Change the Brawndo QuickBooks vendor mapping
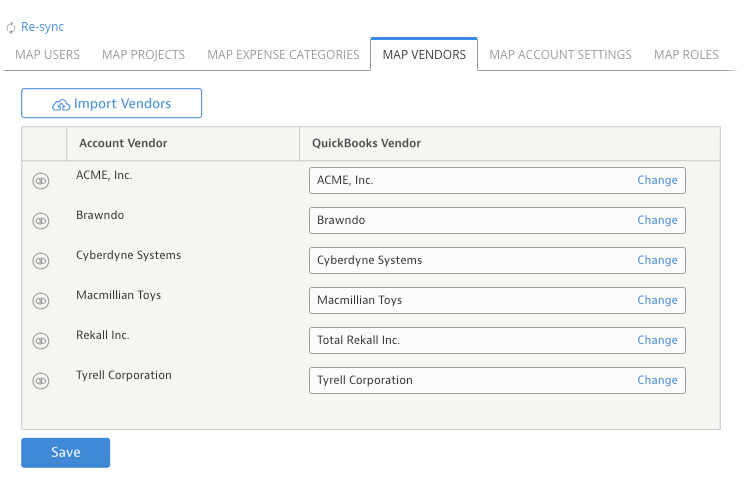This screenshot has height=490, width=744. (657, 220)
